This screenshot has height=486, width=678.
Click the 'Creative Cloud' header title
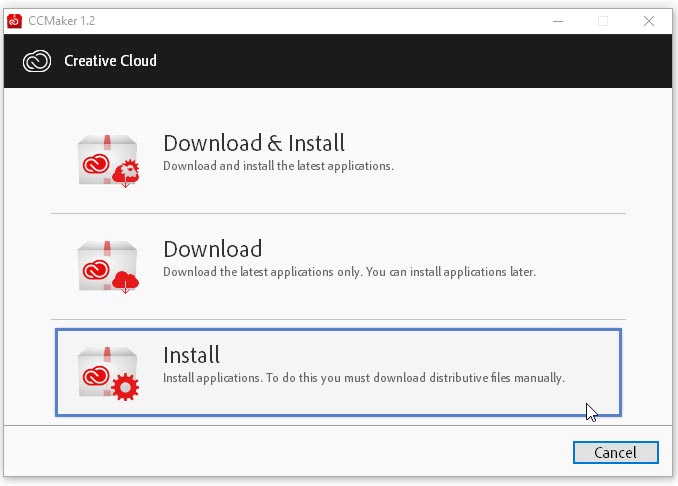(x=110, y=61)
